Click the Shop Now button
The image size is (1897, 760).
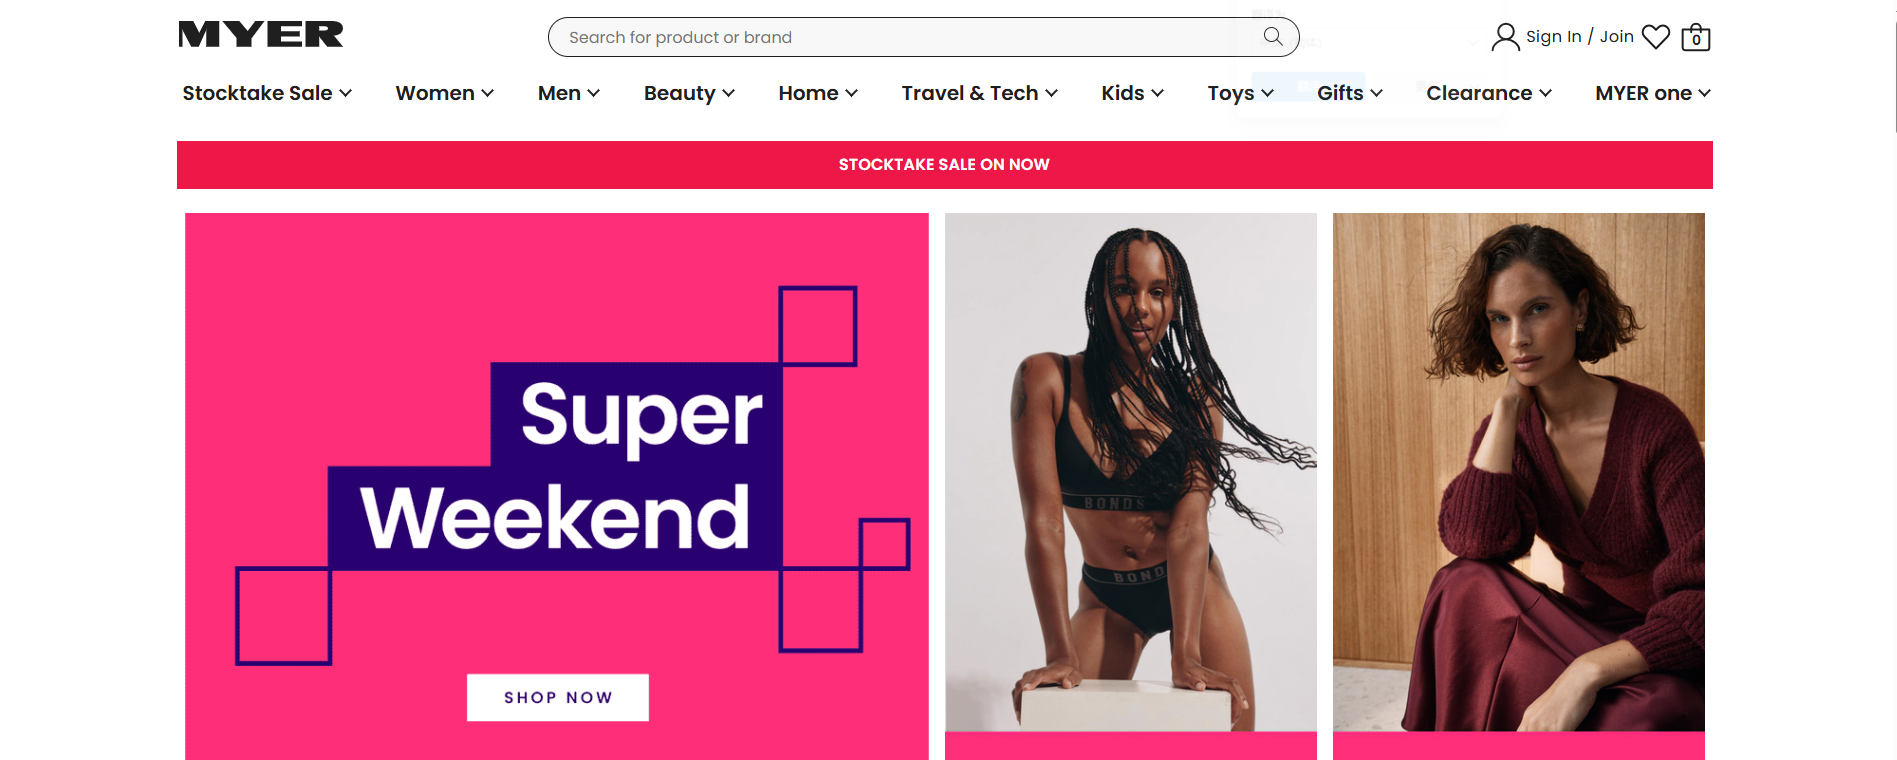pyautogui.click(x=558, y=697)
